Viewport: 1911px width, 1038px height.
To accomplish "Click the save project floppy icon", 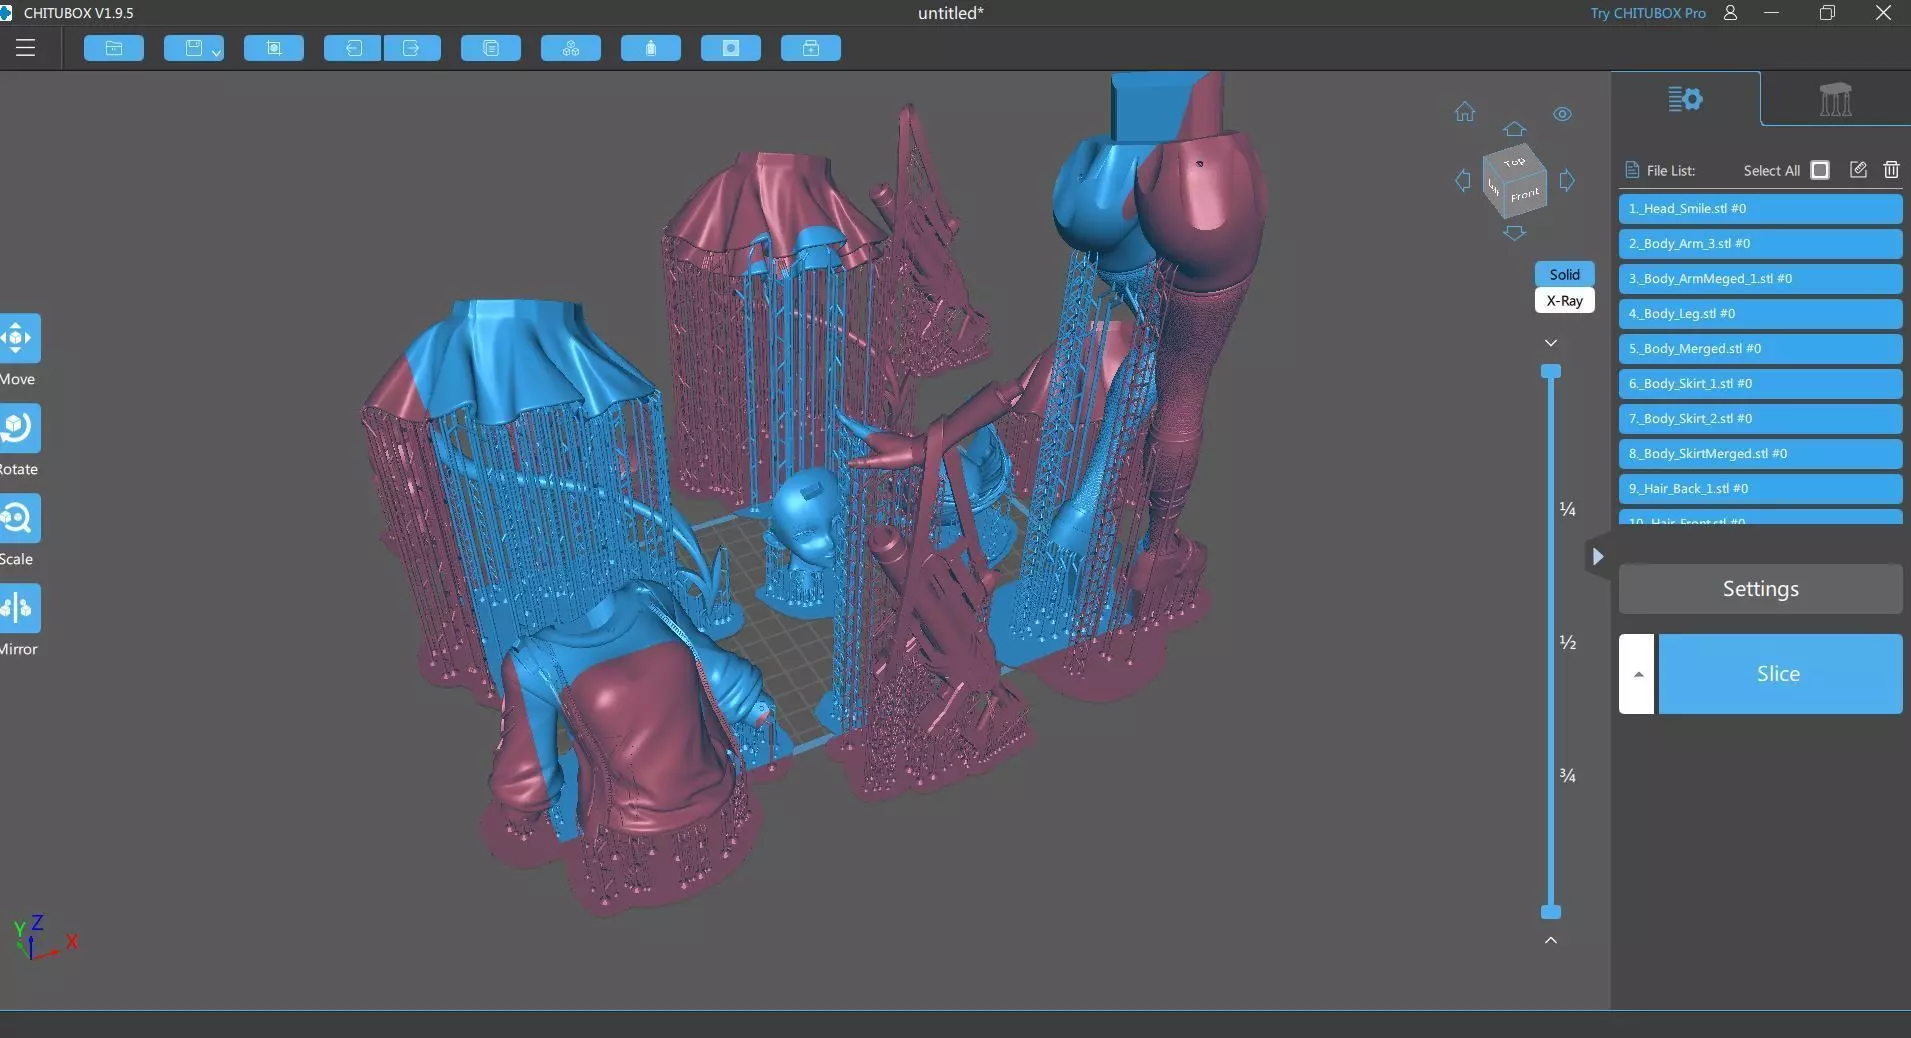I will [194, 48].
